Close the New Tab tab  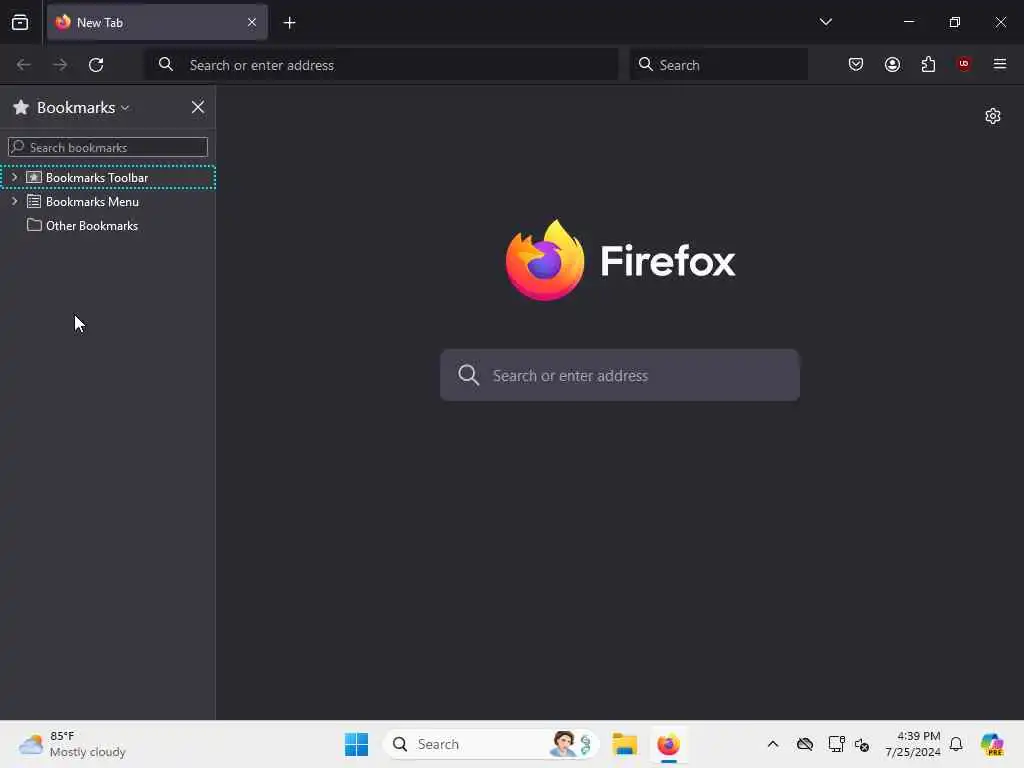(x=252, y=22)
